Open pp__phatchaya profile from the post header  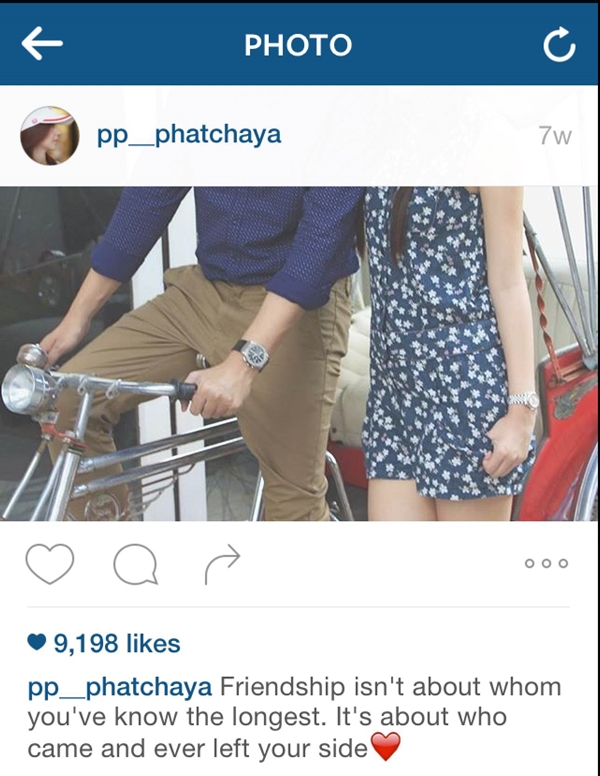[189, 134]
